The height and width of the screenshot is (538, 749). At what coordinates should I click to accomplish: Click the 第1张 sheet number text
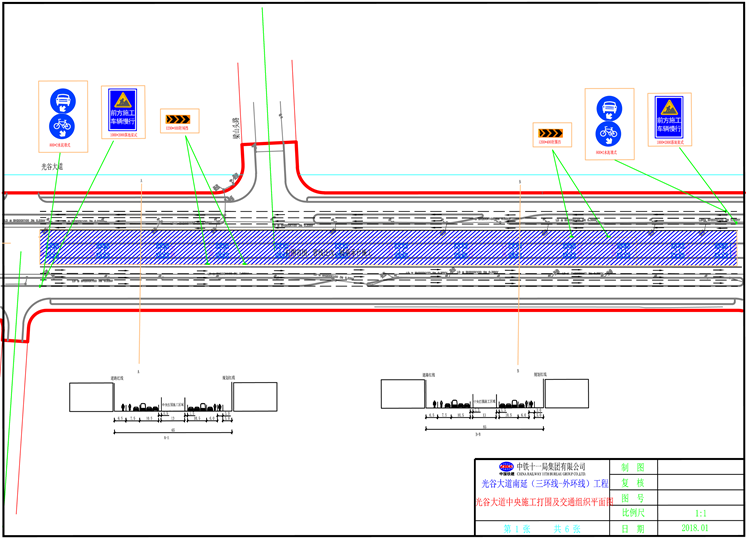coord(513,528)
